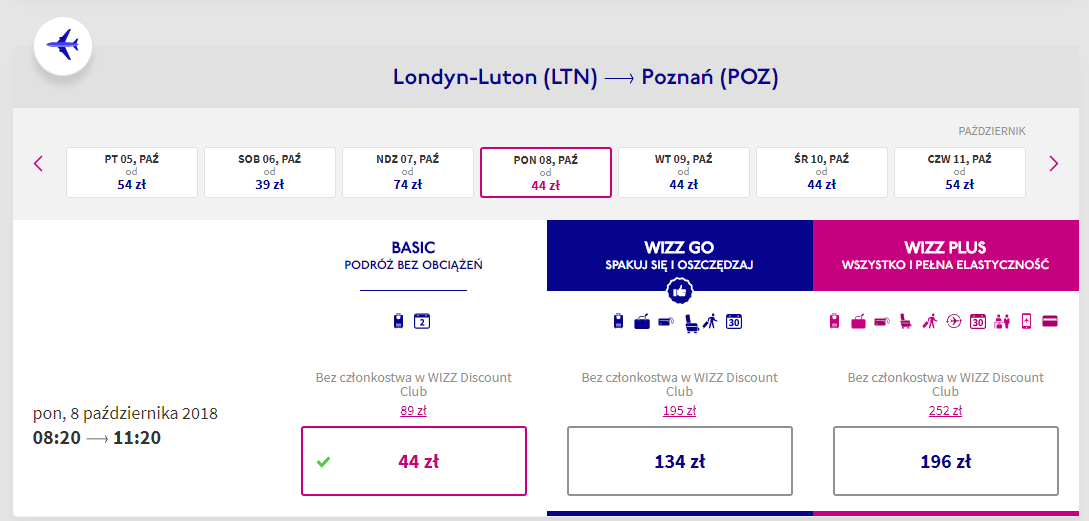Pick the 196 zł WIZZ PLUS fare
The width and height of the screenshot is (1089, 521).
point(945,461)
